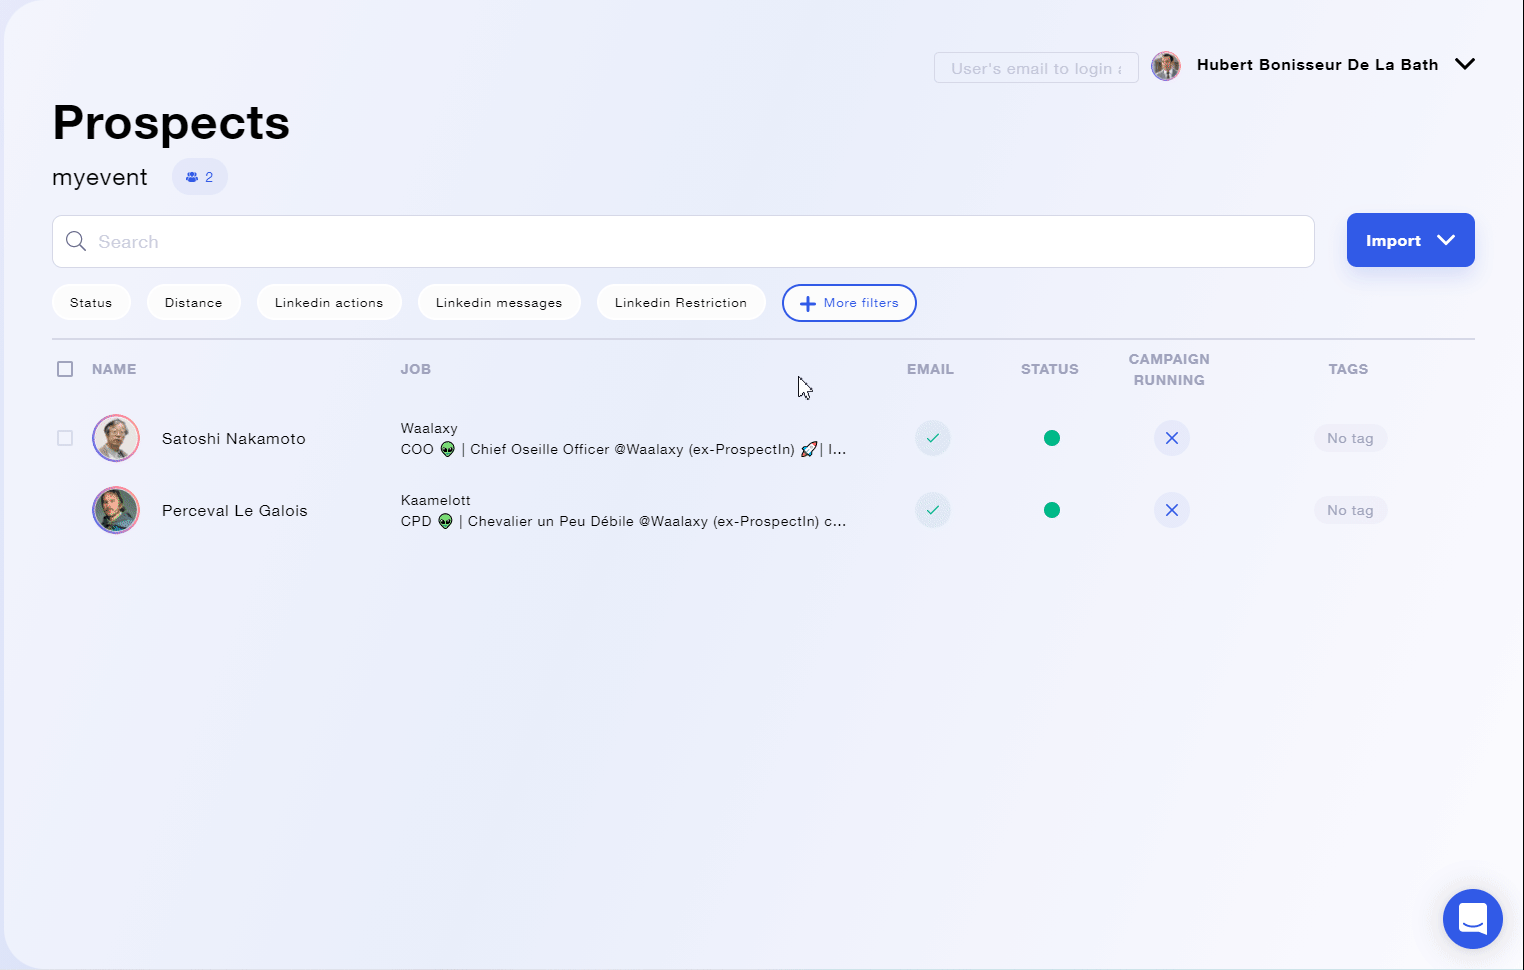
Task: Click Satoshi Nakamoto's email checkmark icon
Action: (x=932, y=438)
